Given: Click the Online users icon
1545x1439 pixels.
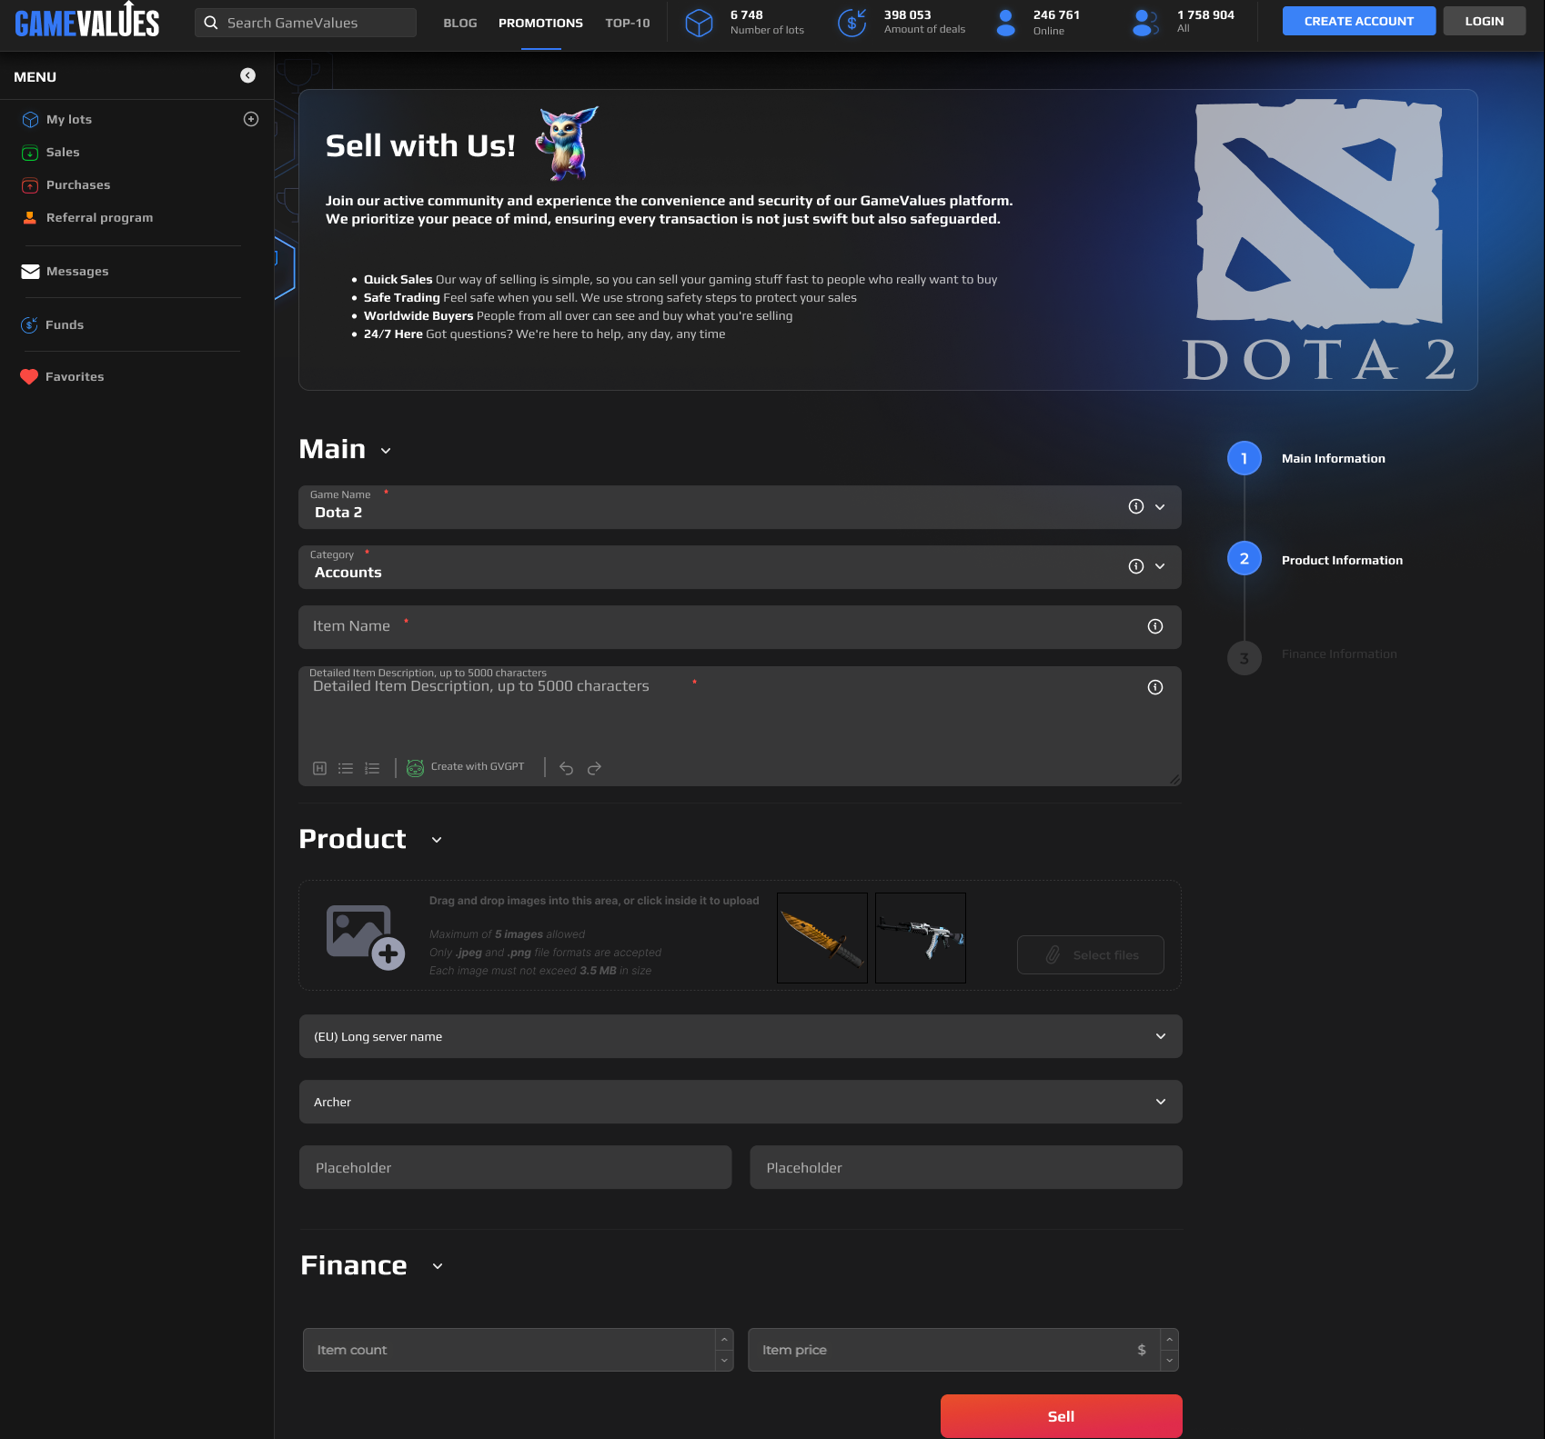Looking at the screenshot, I should pyautogui.click(x=1006, y=22).
